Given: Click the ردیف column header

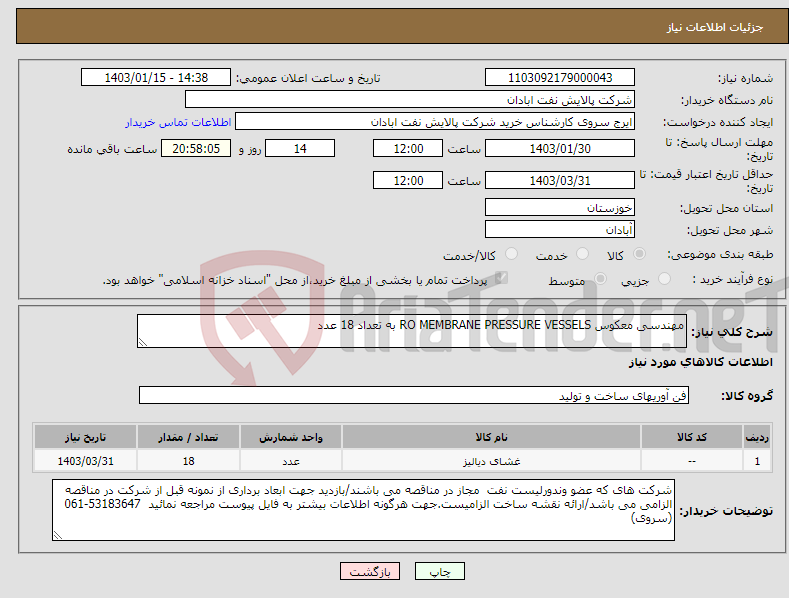Looking at the screenshot, I should [757, 437].
